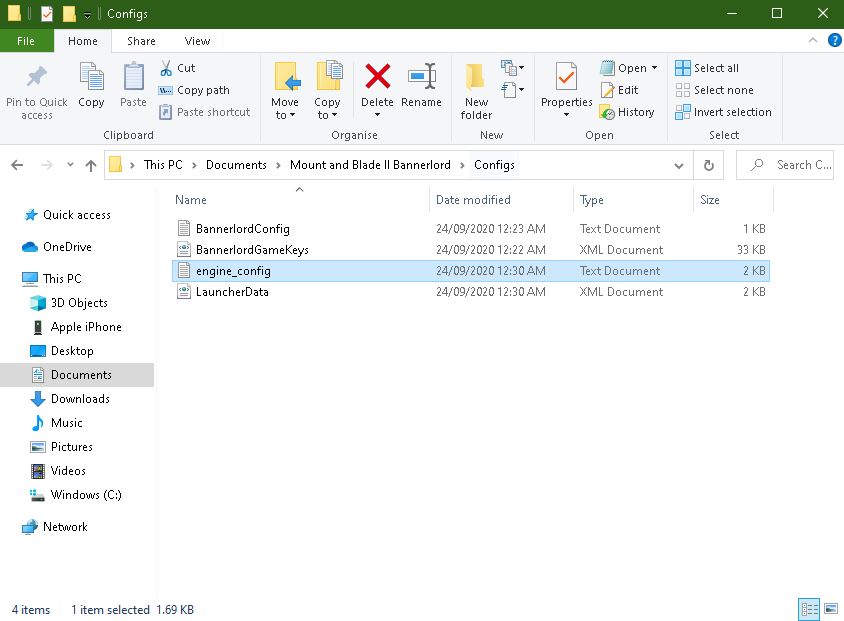
Task: Click Select all
Action: point(707,68)
